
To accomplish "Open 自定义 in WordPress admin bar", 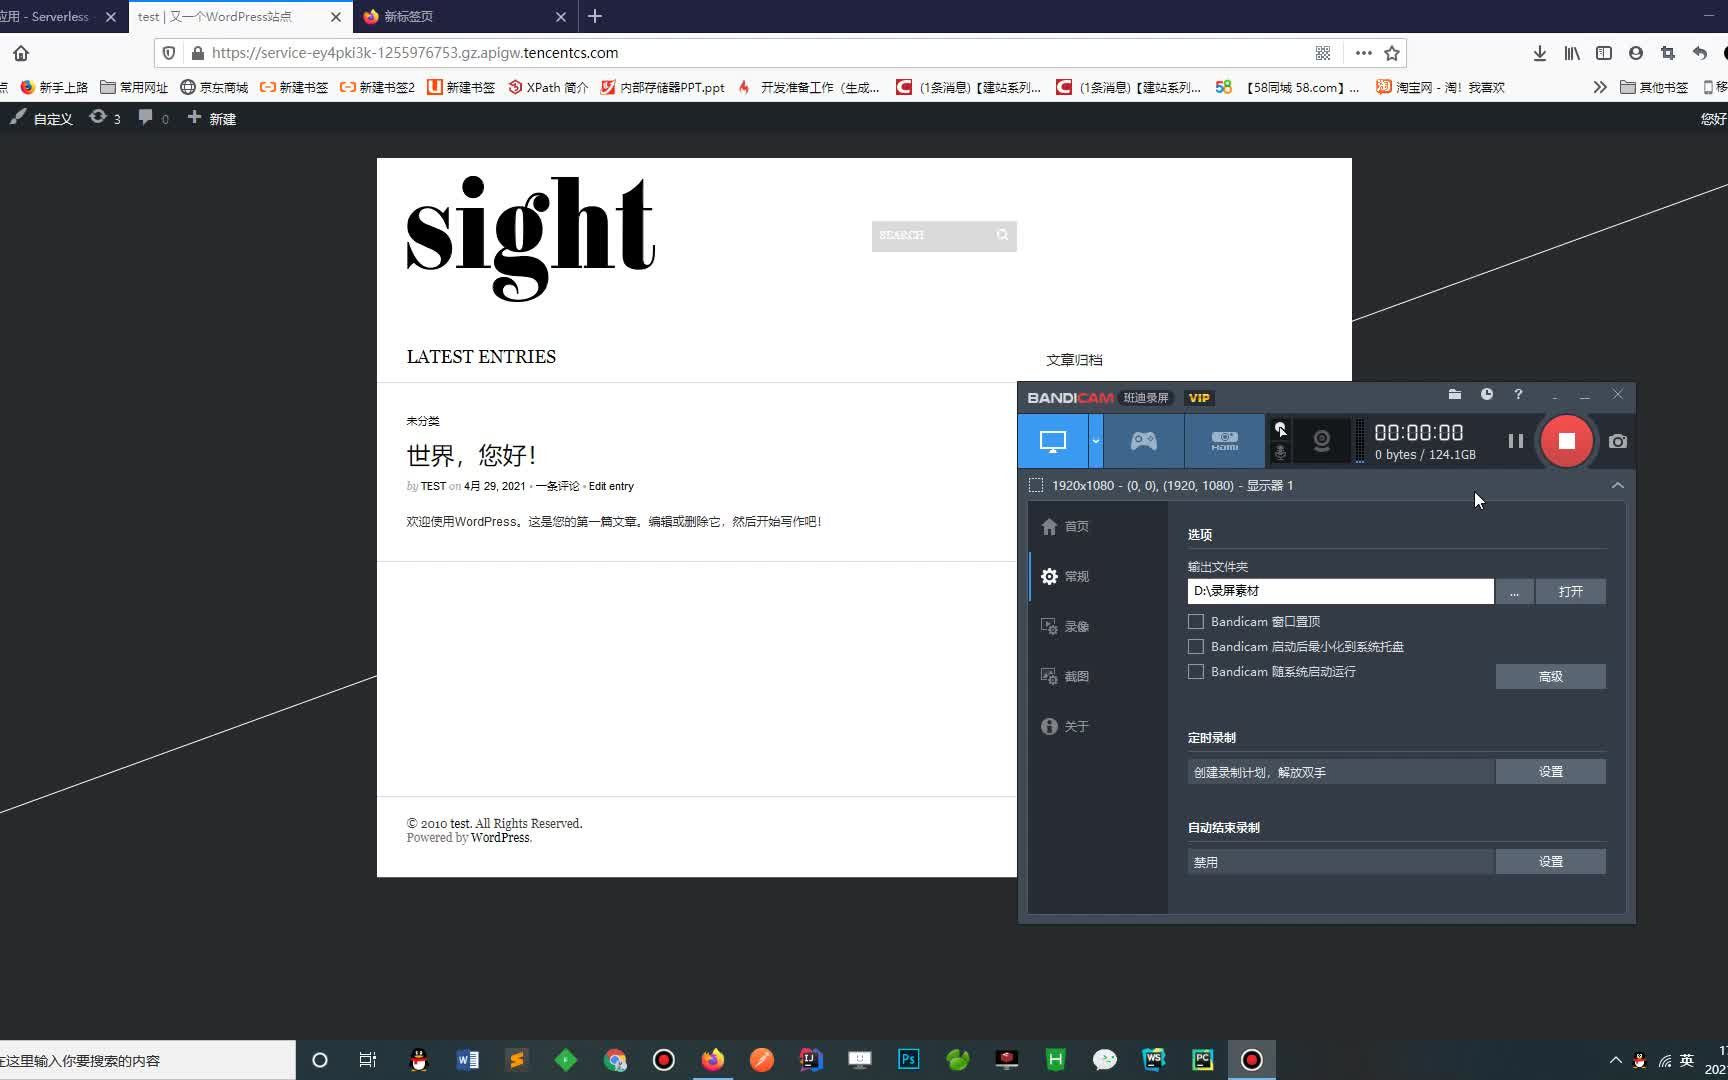I will 42,118.
